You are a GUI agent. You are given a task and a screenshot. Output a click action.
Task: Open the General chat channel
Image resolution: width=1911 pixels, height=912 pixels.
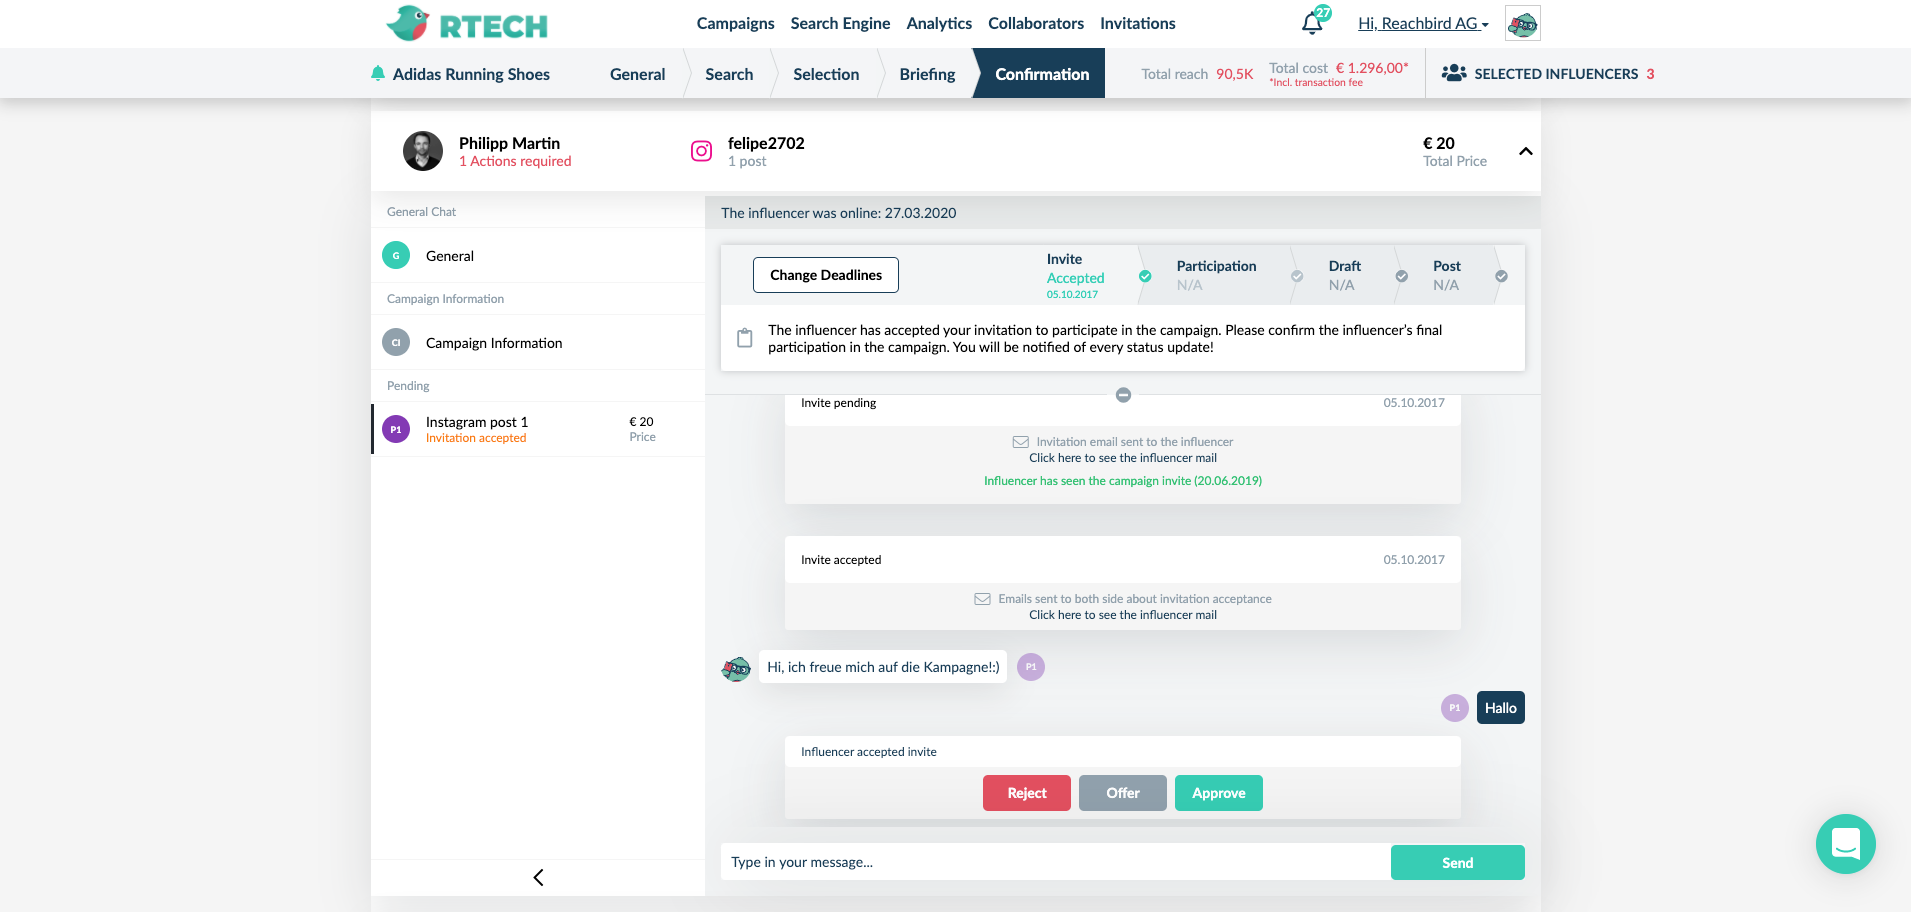[x=538, y=256]
